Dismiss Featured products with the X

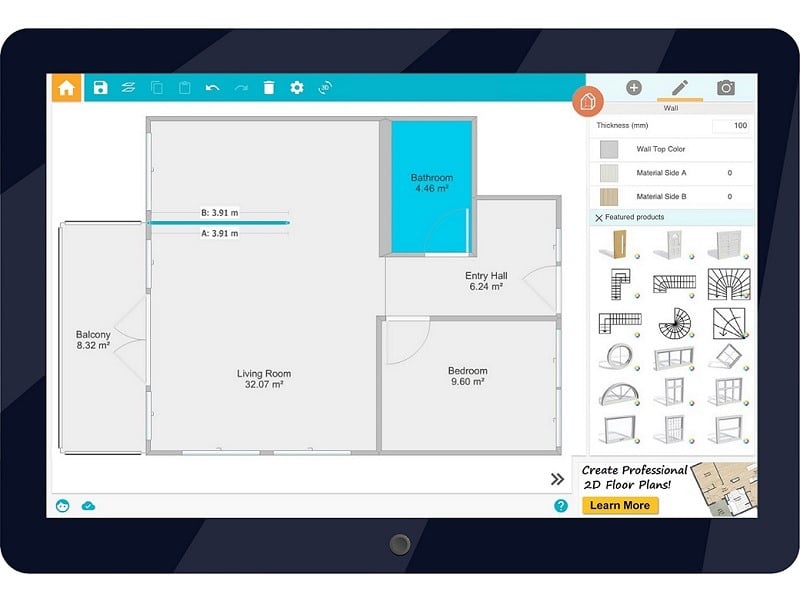click(x=600, y=217)
